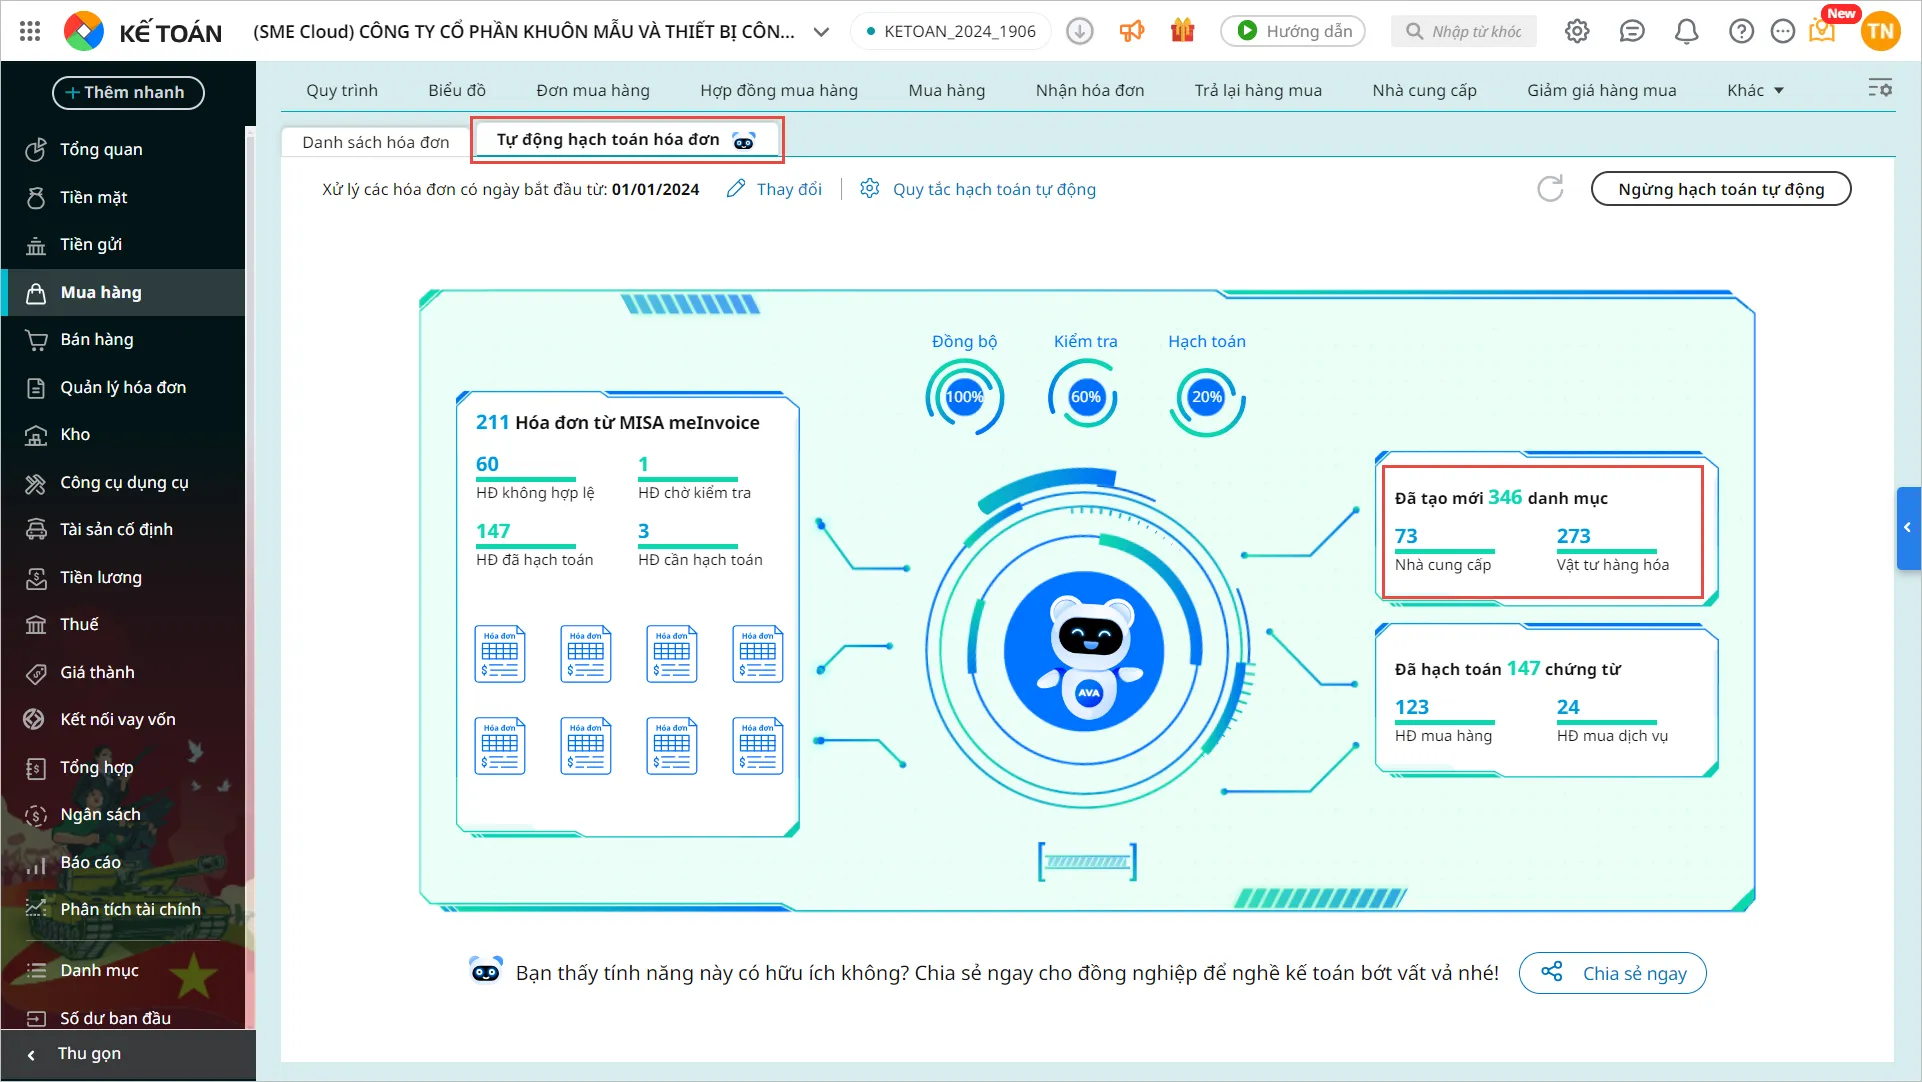Open the chat message icon
The width and height of the screenshot is (1922, 1082).
pyautogui.click(x=1631, y=31)
